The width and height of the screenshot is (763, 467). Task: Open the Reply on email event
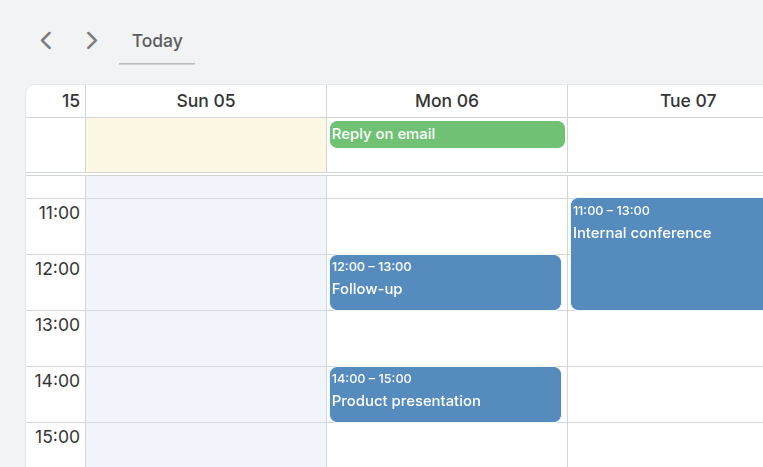point(447,134)
